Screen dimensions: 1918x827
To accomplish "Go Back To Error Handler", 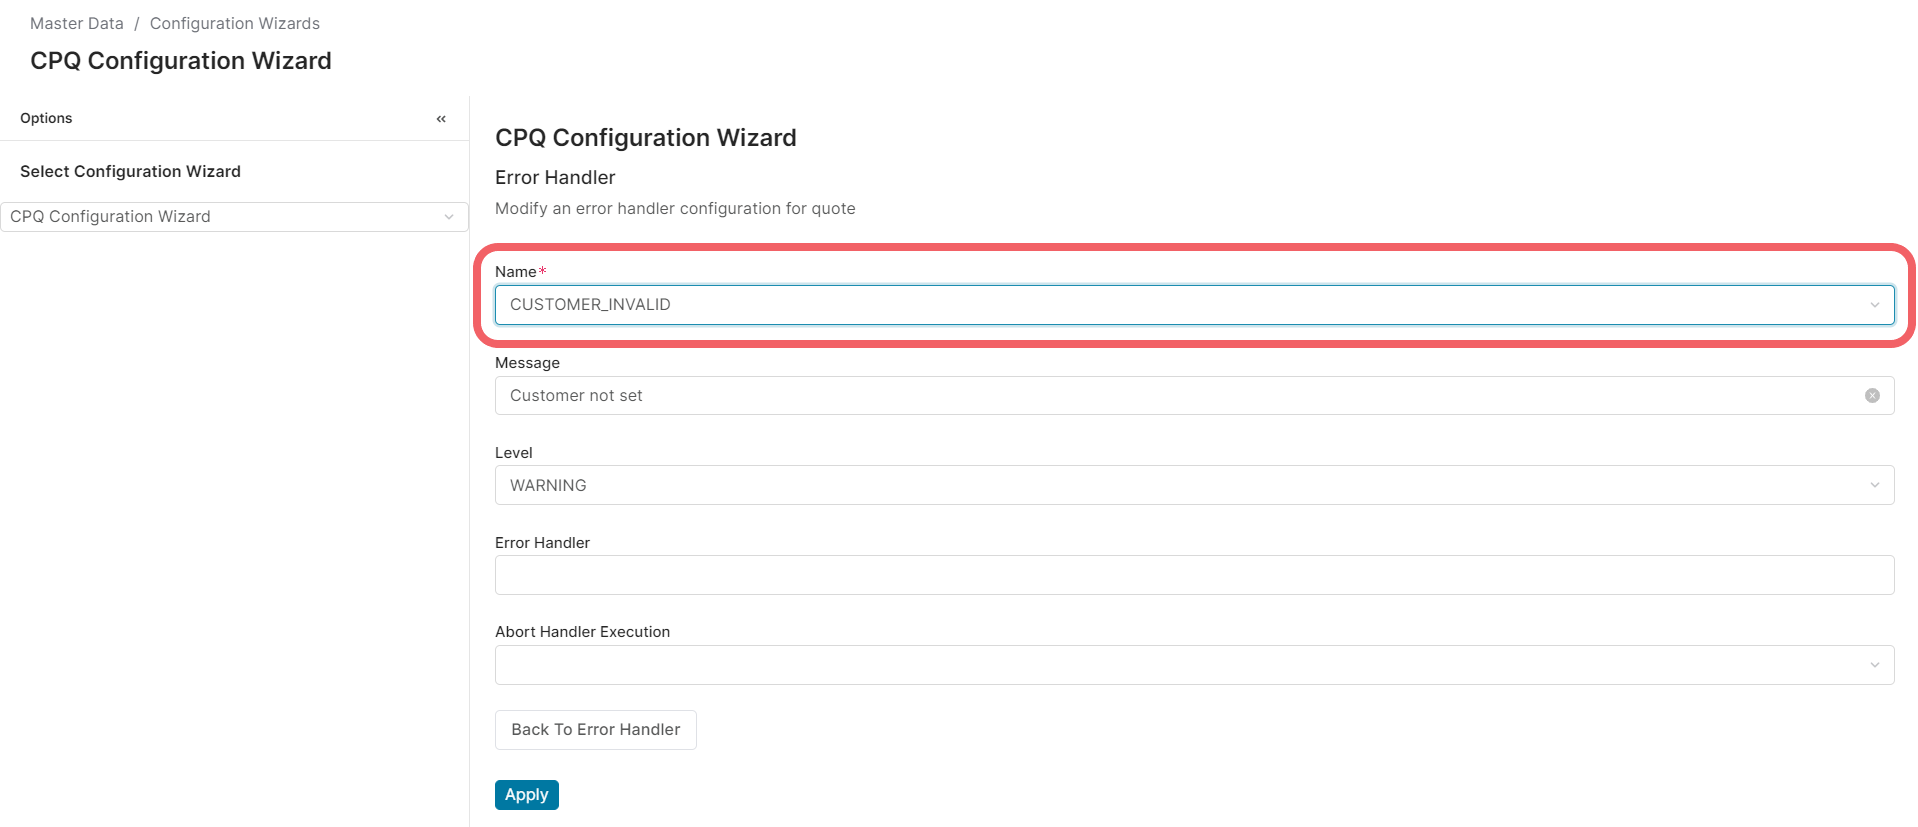I will click(595, 730).
